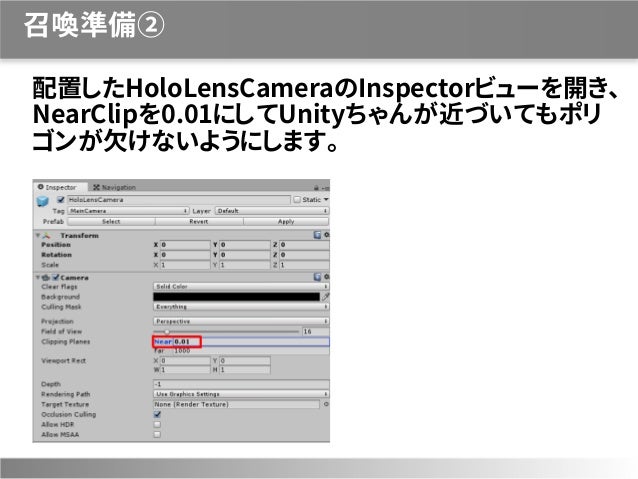Click the Position Y field

[245, 245]
